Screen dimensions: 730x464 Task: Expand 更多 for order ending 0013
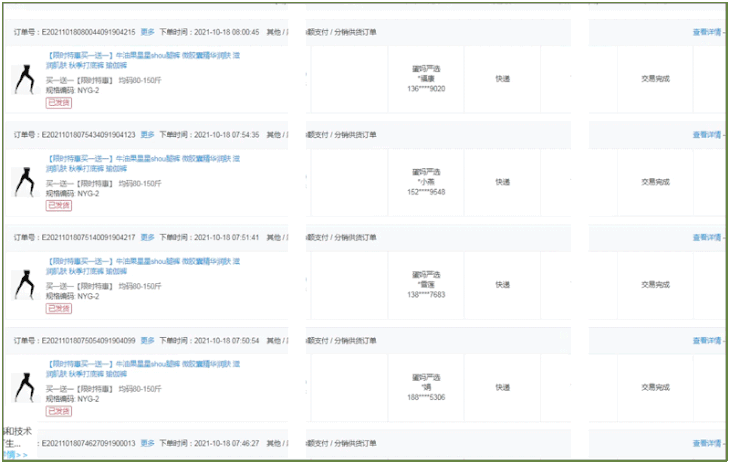(147, 443)
